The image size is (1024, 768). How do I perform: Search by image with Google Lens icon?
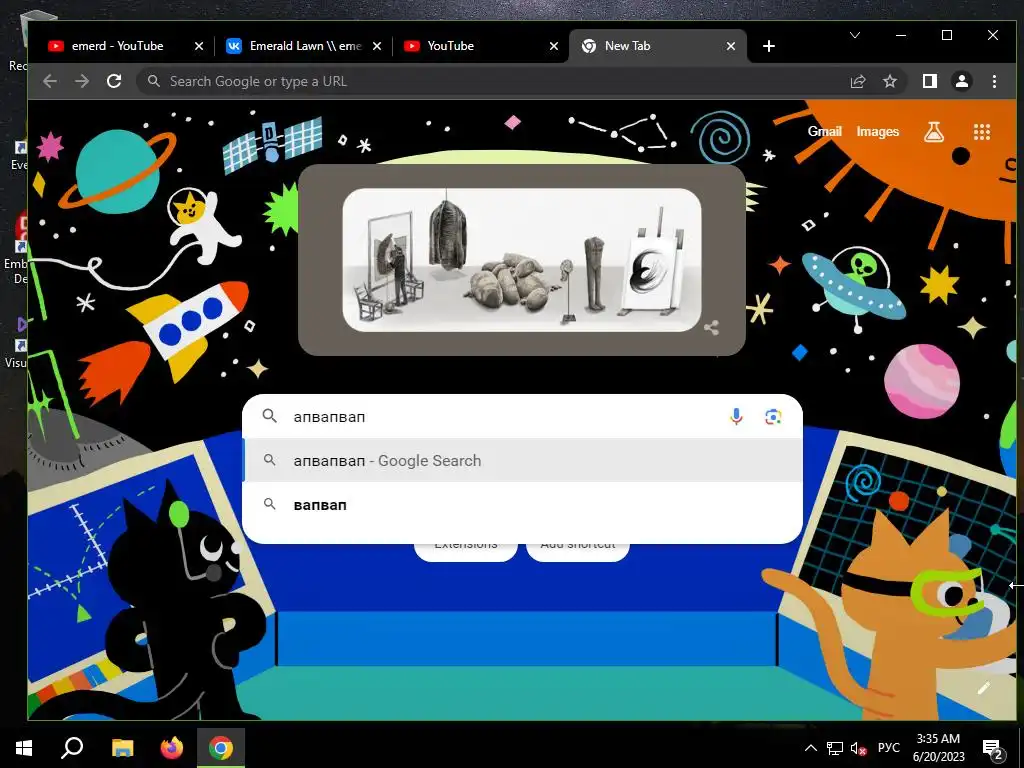coord(773,417)
